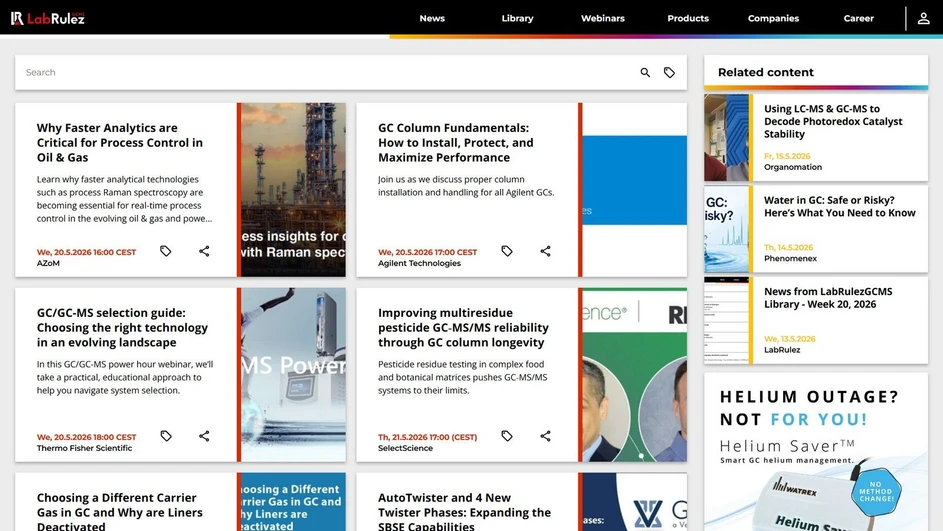Click the Phenomenex Water in GC thumbnail
Screen dimensions: 943x531
[726, 229]
